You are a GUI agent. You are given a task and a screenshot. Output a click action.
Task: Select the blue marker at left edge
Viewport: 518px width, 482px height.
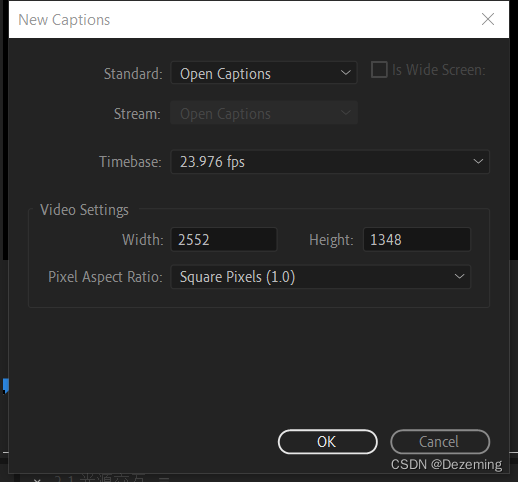click(x=5, y=386)
